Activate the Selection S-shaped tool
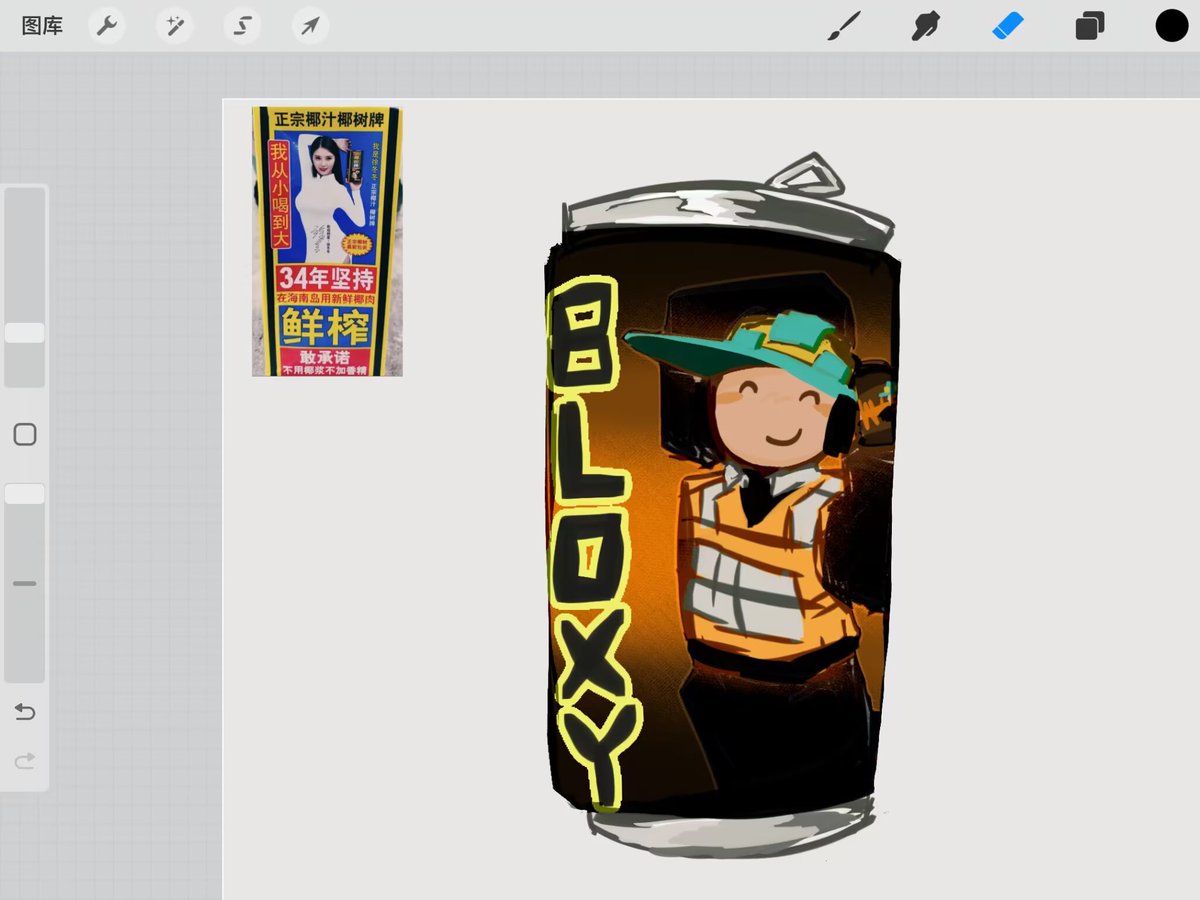Screen dimensions: 1200x900 point(242,26)
